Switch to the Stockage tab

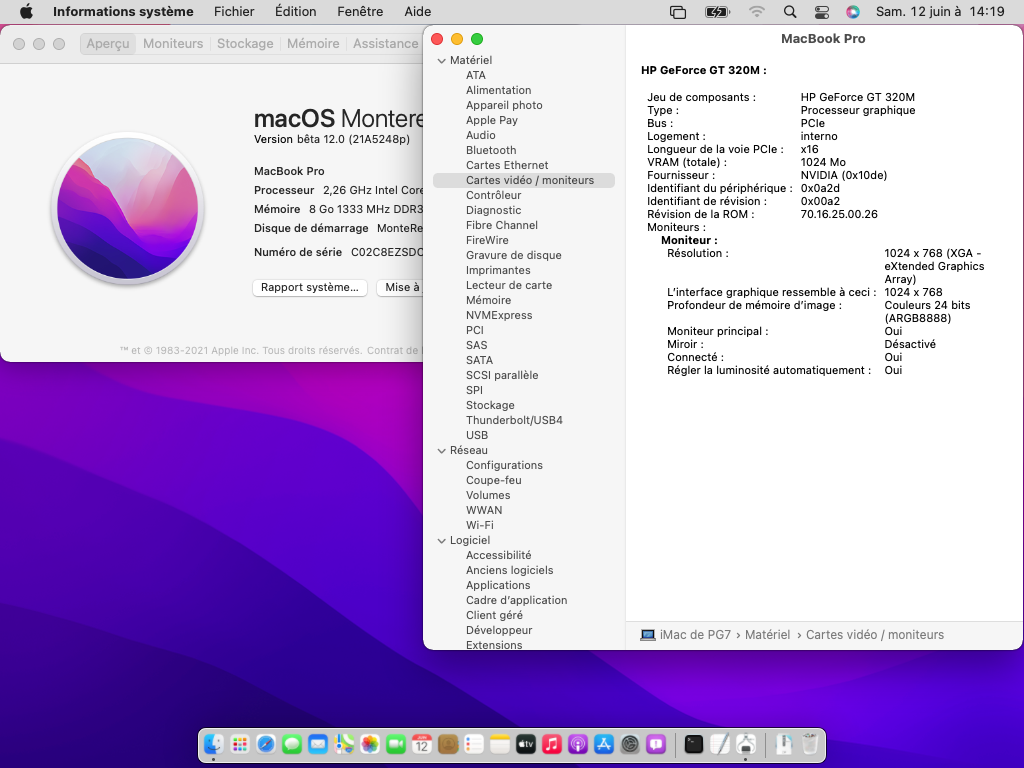(x=245, y=44)
